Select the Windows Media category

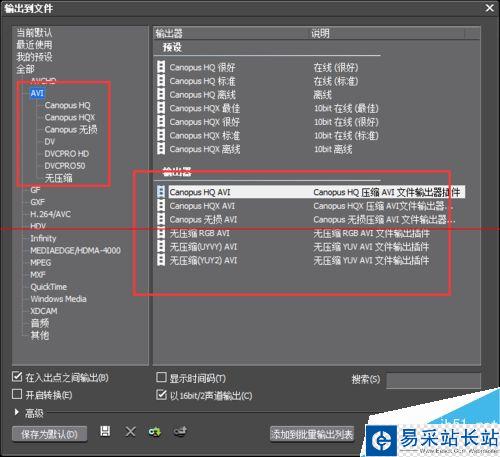[58, 299]
